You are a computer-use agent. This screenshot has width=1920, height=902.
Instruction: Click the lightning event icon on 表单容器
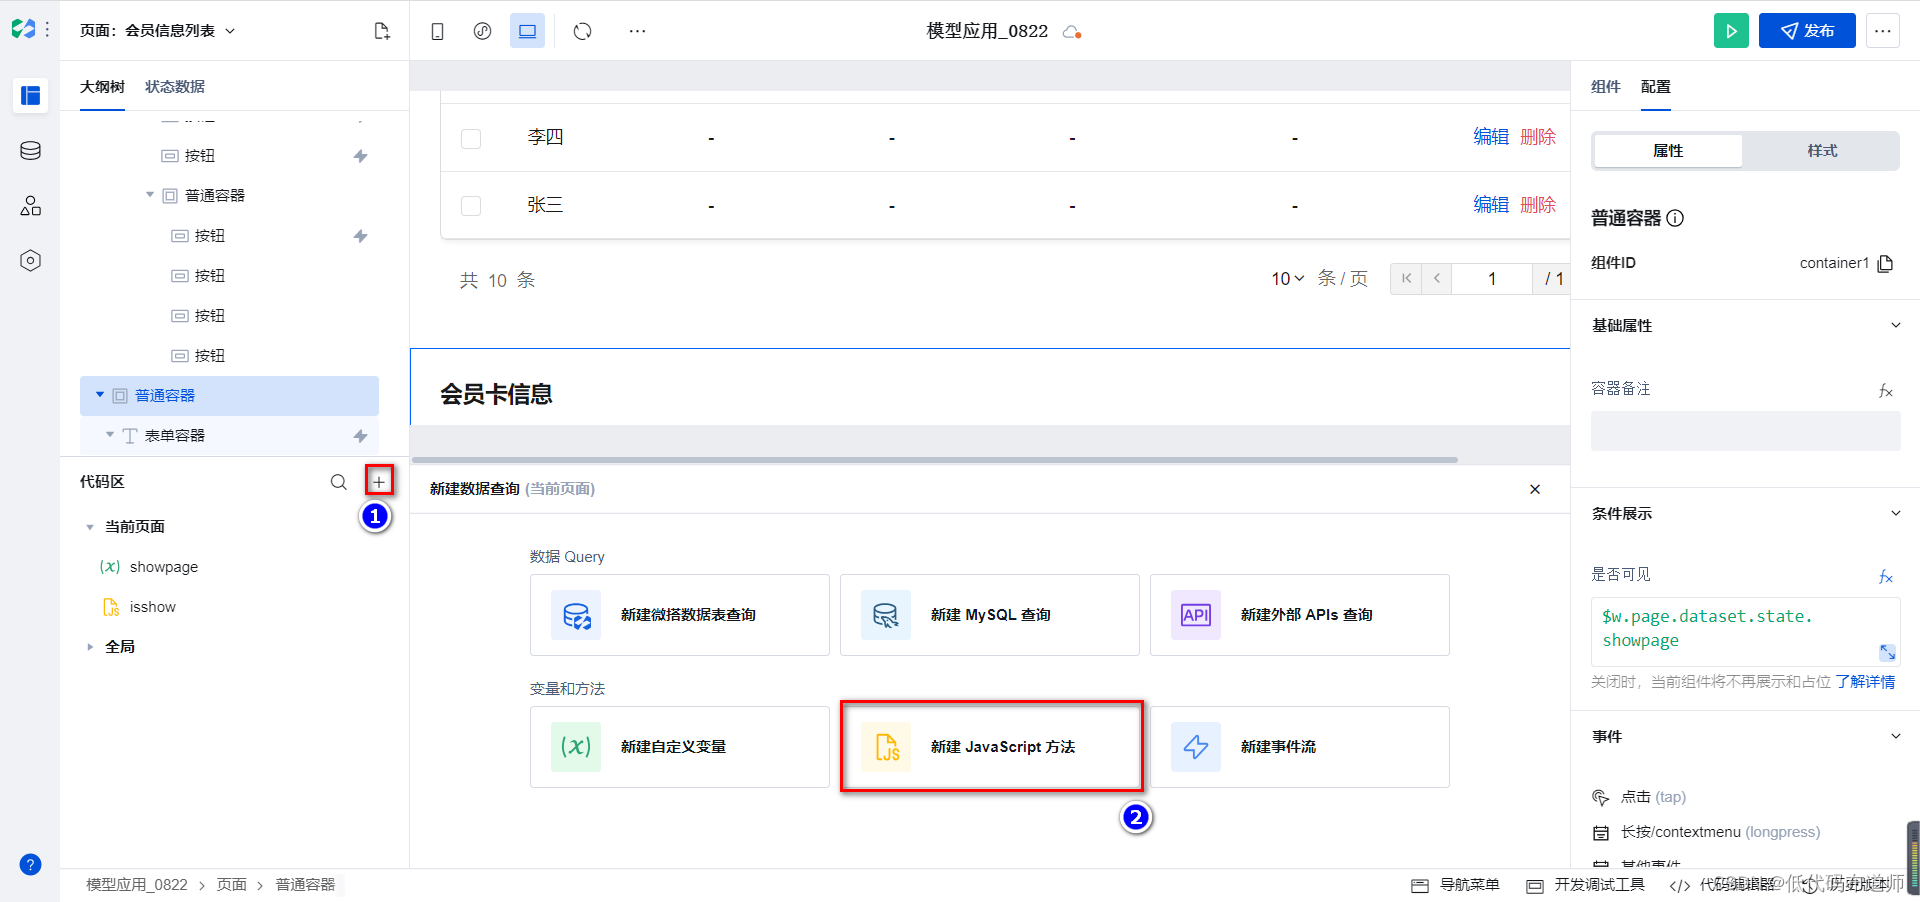point(360,436)
